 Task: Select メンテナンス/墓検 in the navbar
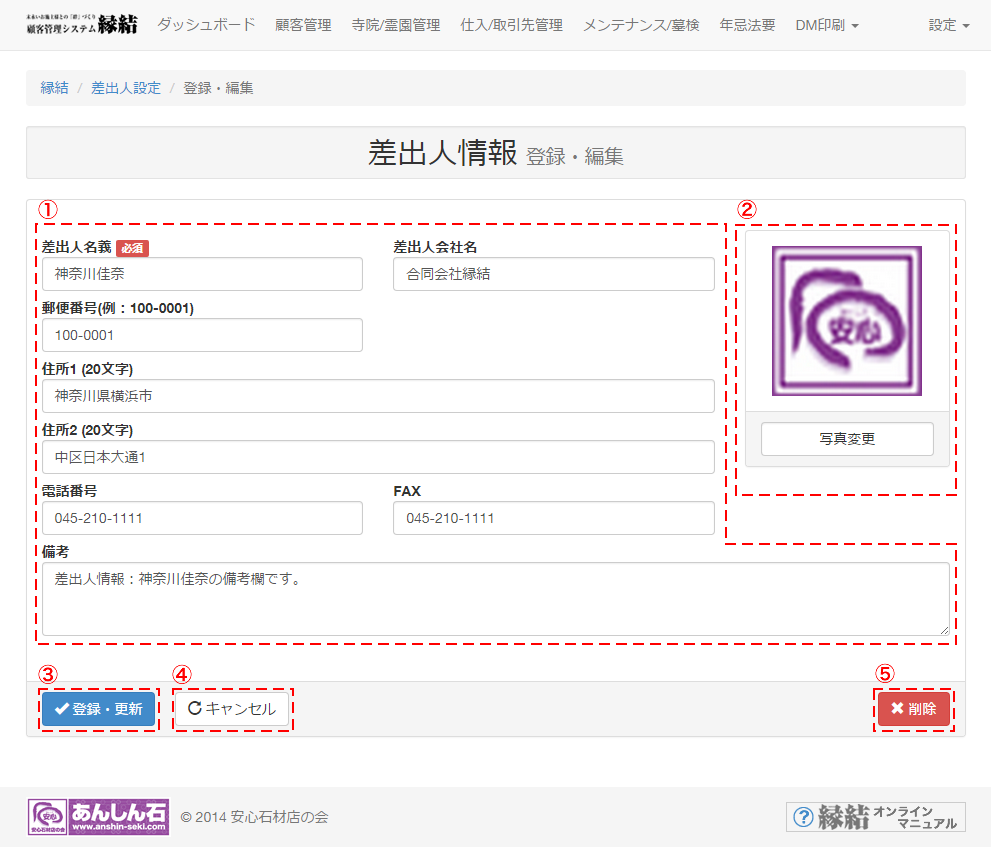pos(641,25)
